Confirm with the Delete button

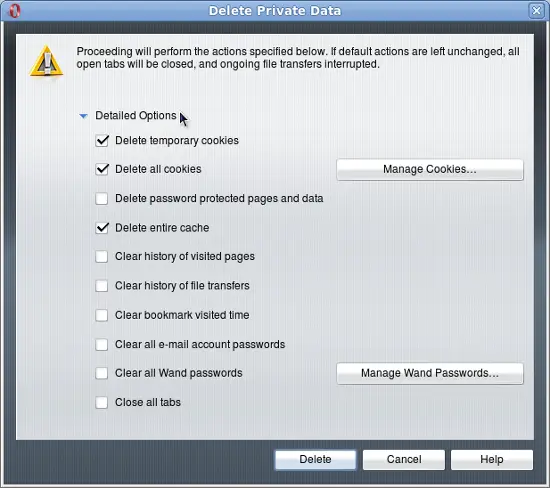tap(315, 460)
